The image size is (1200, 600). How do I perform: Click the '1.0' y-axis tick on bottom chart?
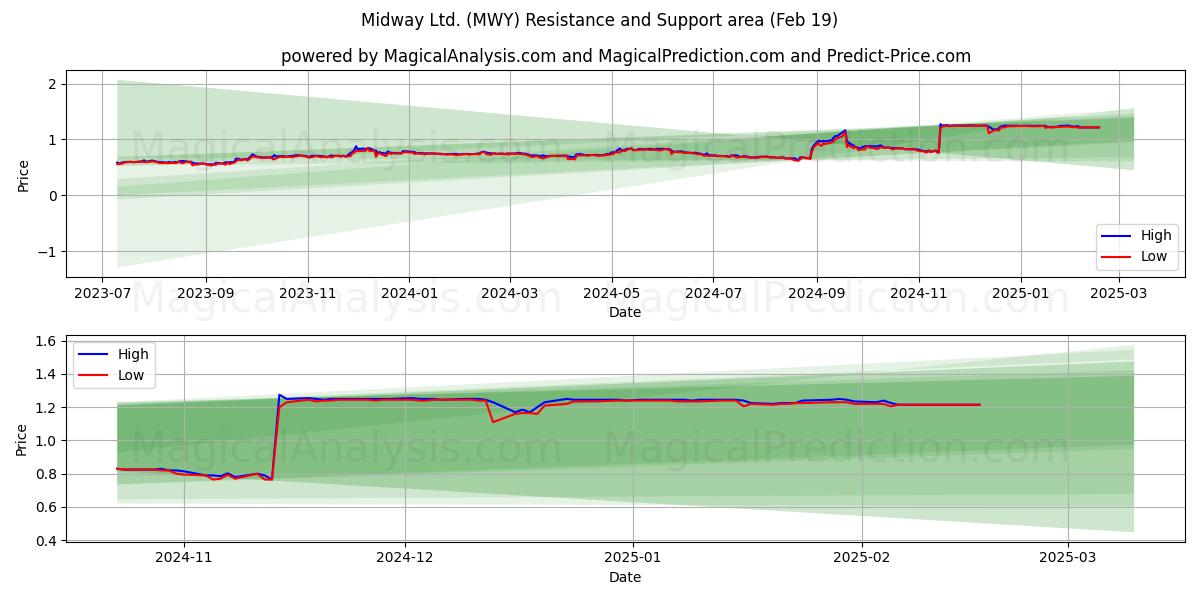pos(48,441)
